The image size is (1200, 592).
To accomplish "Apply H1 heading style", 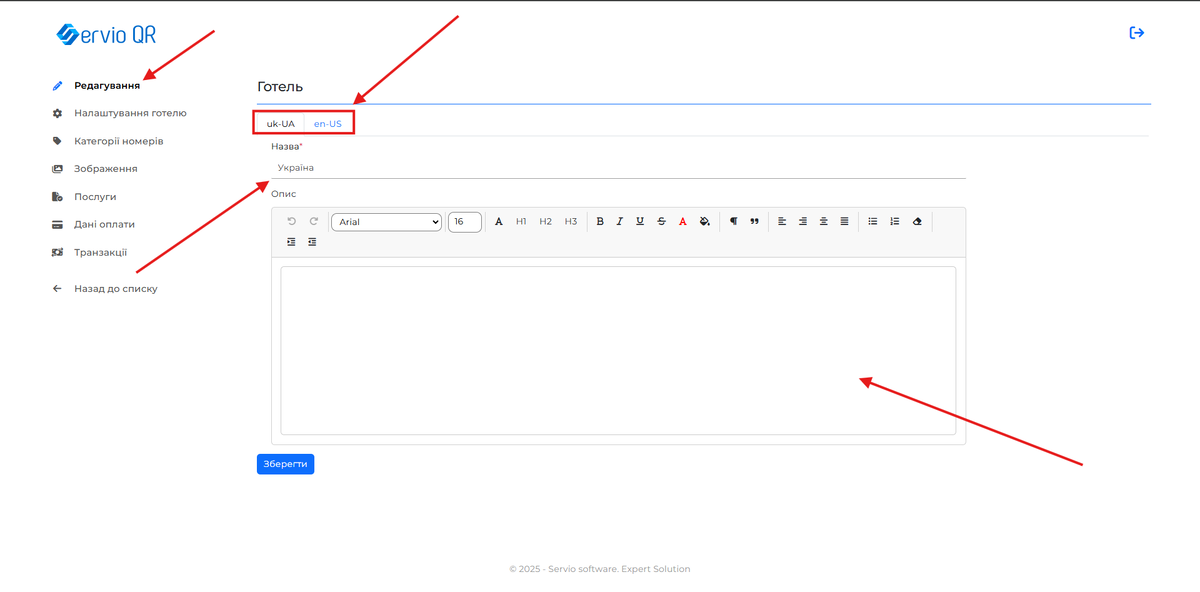I will point(521,222).
